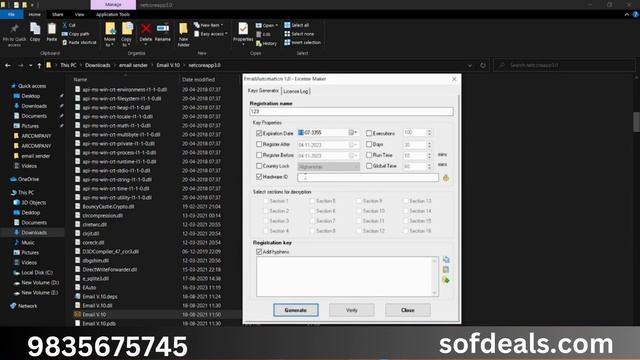Uncheck the Hardware ID checkbox
The image size is (640, 360).
(259, 177)
